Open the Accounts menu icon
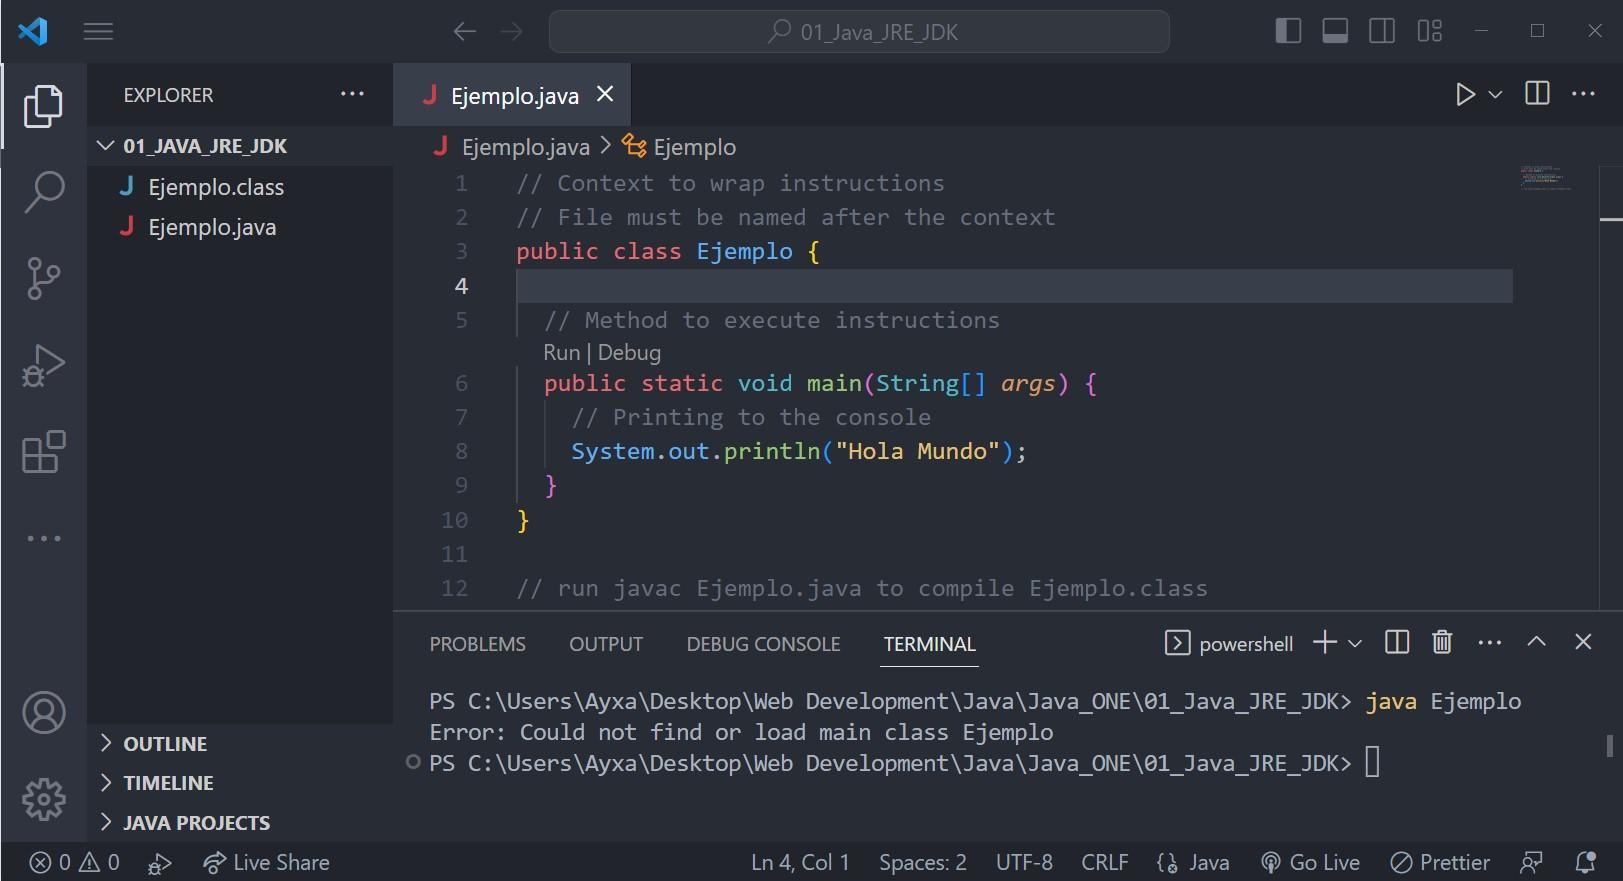 click(x=43, y=713)
